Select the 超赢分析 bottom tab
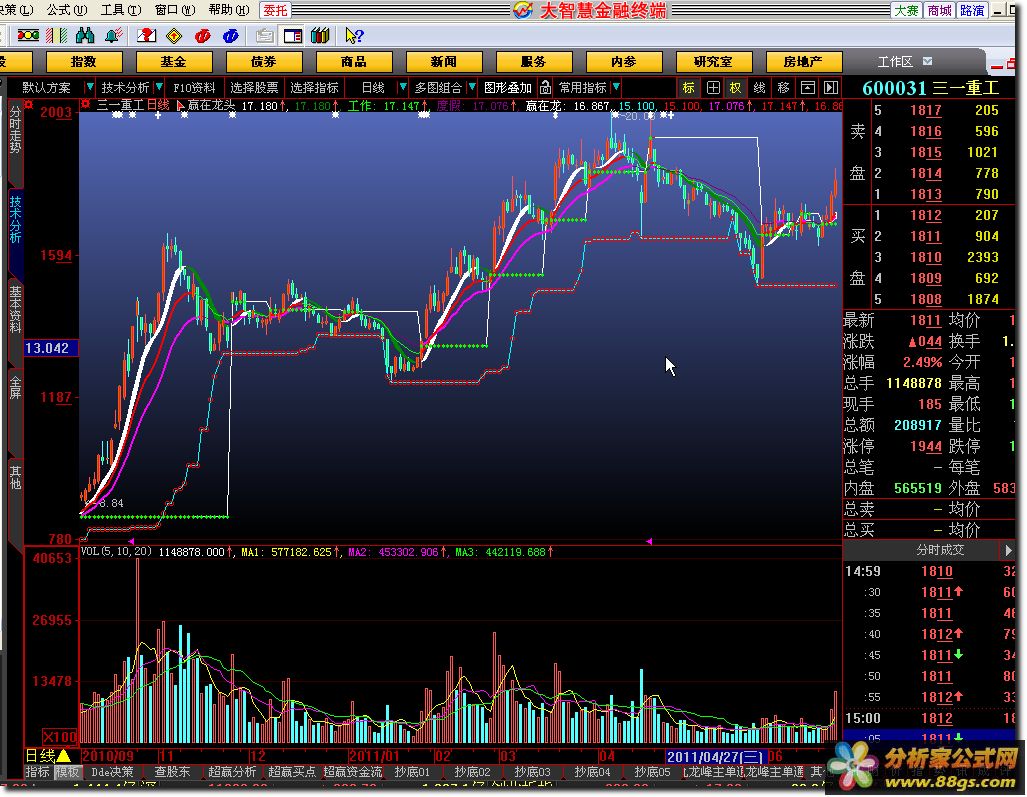Viewport: 1027px width, 797px height. click(x=232, y=772)
